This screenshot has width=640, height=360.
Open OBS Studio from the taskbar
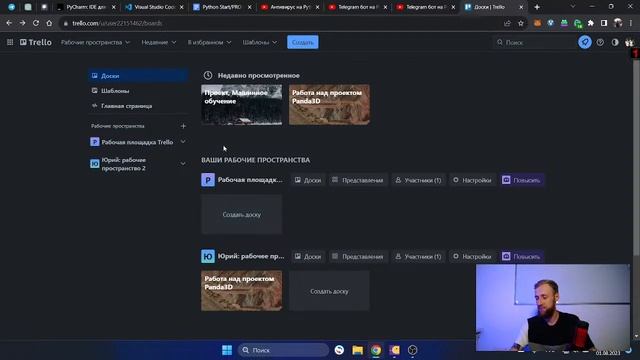(413, 350)
